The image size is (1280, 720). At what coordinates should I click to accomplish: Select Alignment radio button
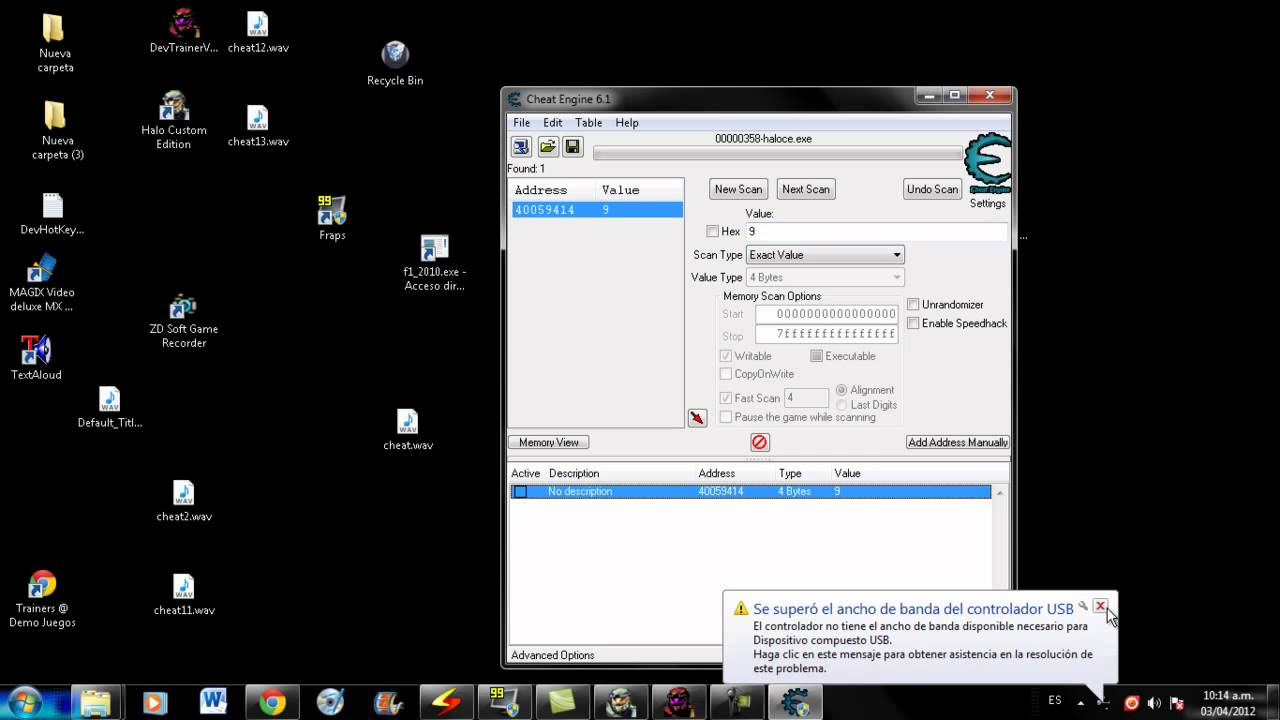click(x=841, y=390)
